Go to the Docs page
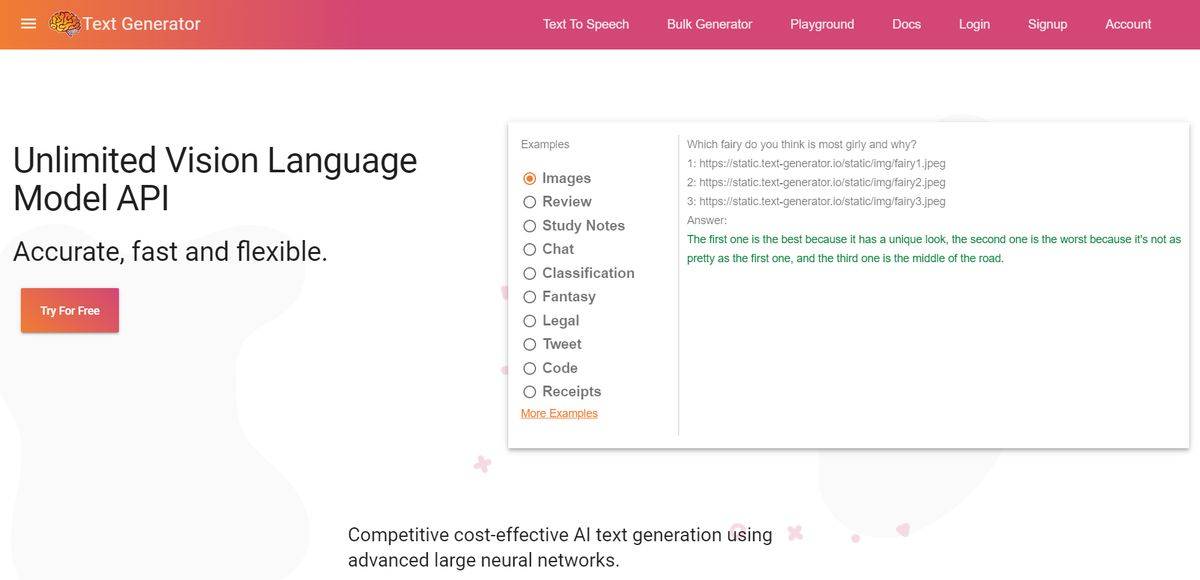1200x580 pixels. coord(906,23)
